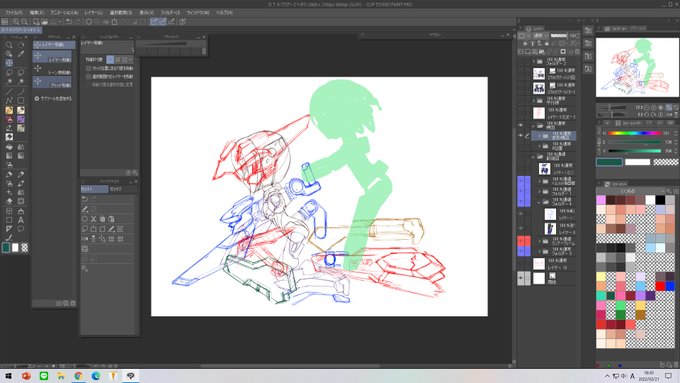
Task: Expand the selected folder layer's arrow
Action: click(x=540, y=136)
